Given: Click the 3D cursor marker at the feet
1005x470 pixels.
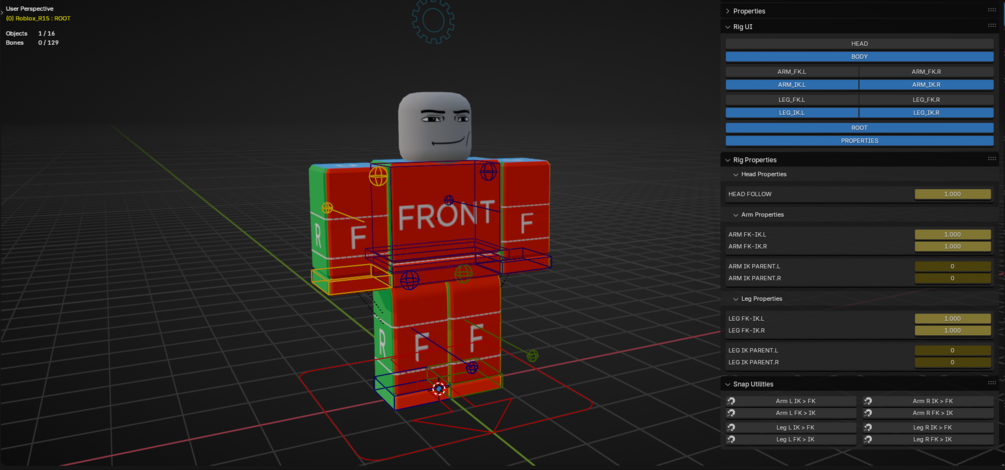Looking at the screenshot, I should click(438, 388).
